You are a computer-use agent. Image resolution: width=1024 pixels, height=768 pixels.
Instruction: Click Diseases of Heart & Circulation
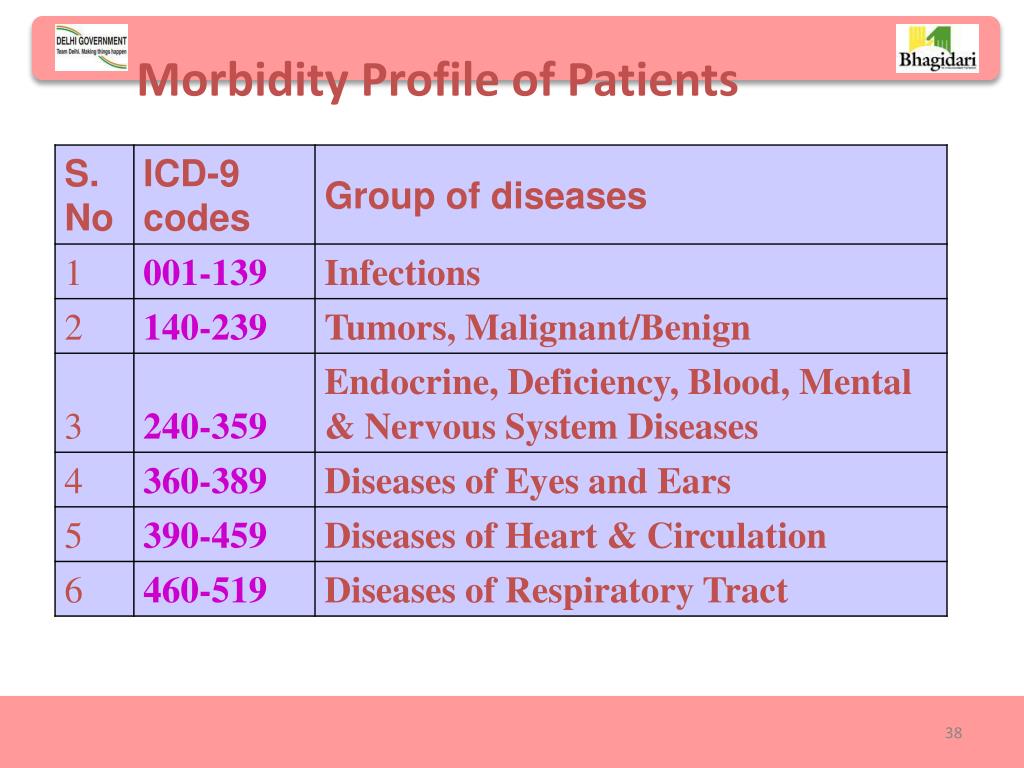(x=575, y=535)
